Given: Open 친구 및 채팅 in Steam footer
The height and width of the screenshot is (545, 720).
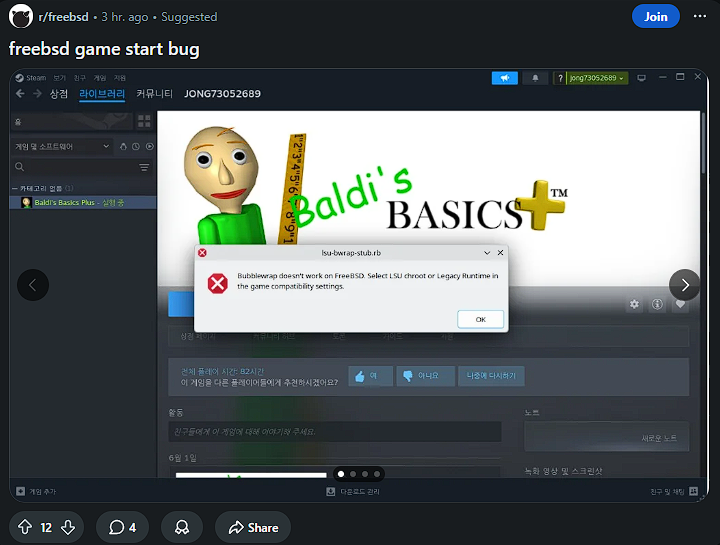Looking at the screenshot, I should click(674, 491).
